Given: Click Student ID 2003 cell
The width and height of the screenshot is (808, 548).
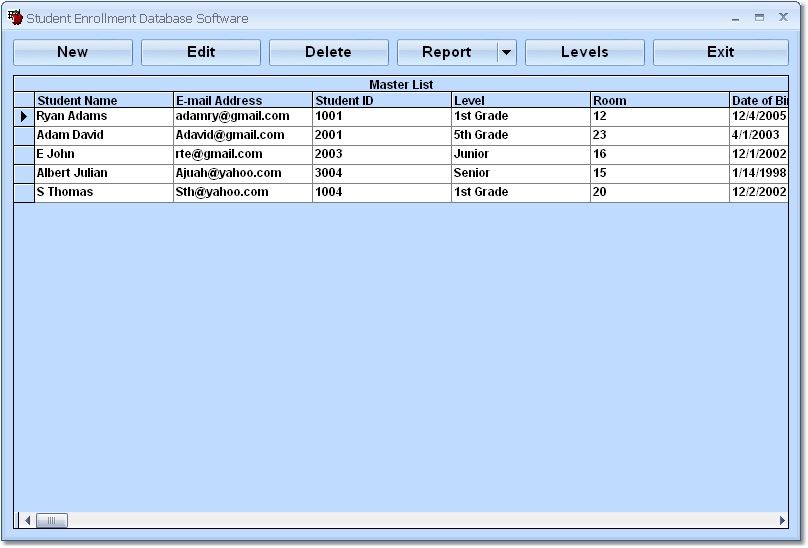Looking at the screenshot, I should 382,155.
